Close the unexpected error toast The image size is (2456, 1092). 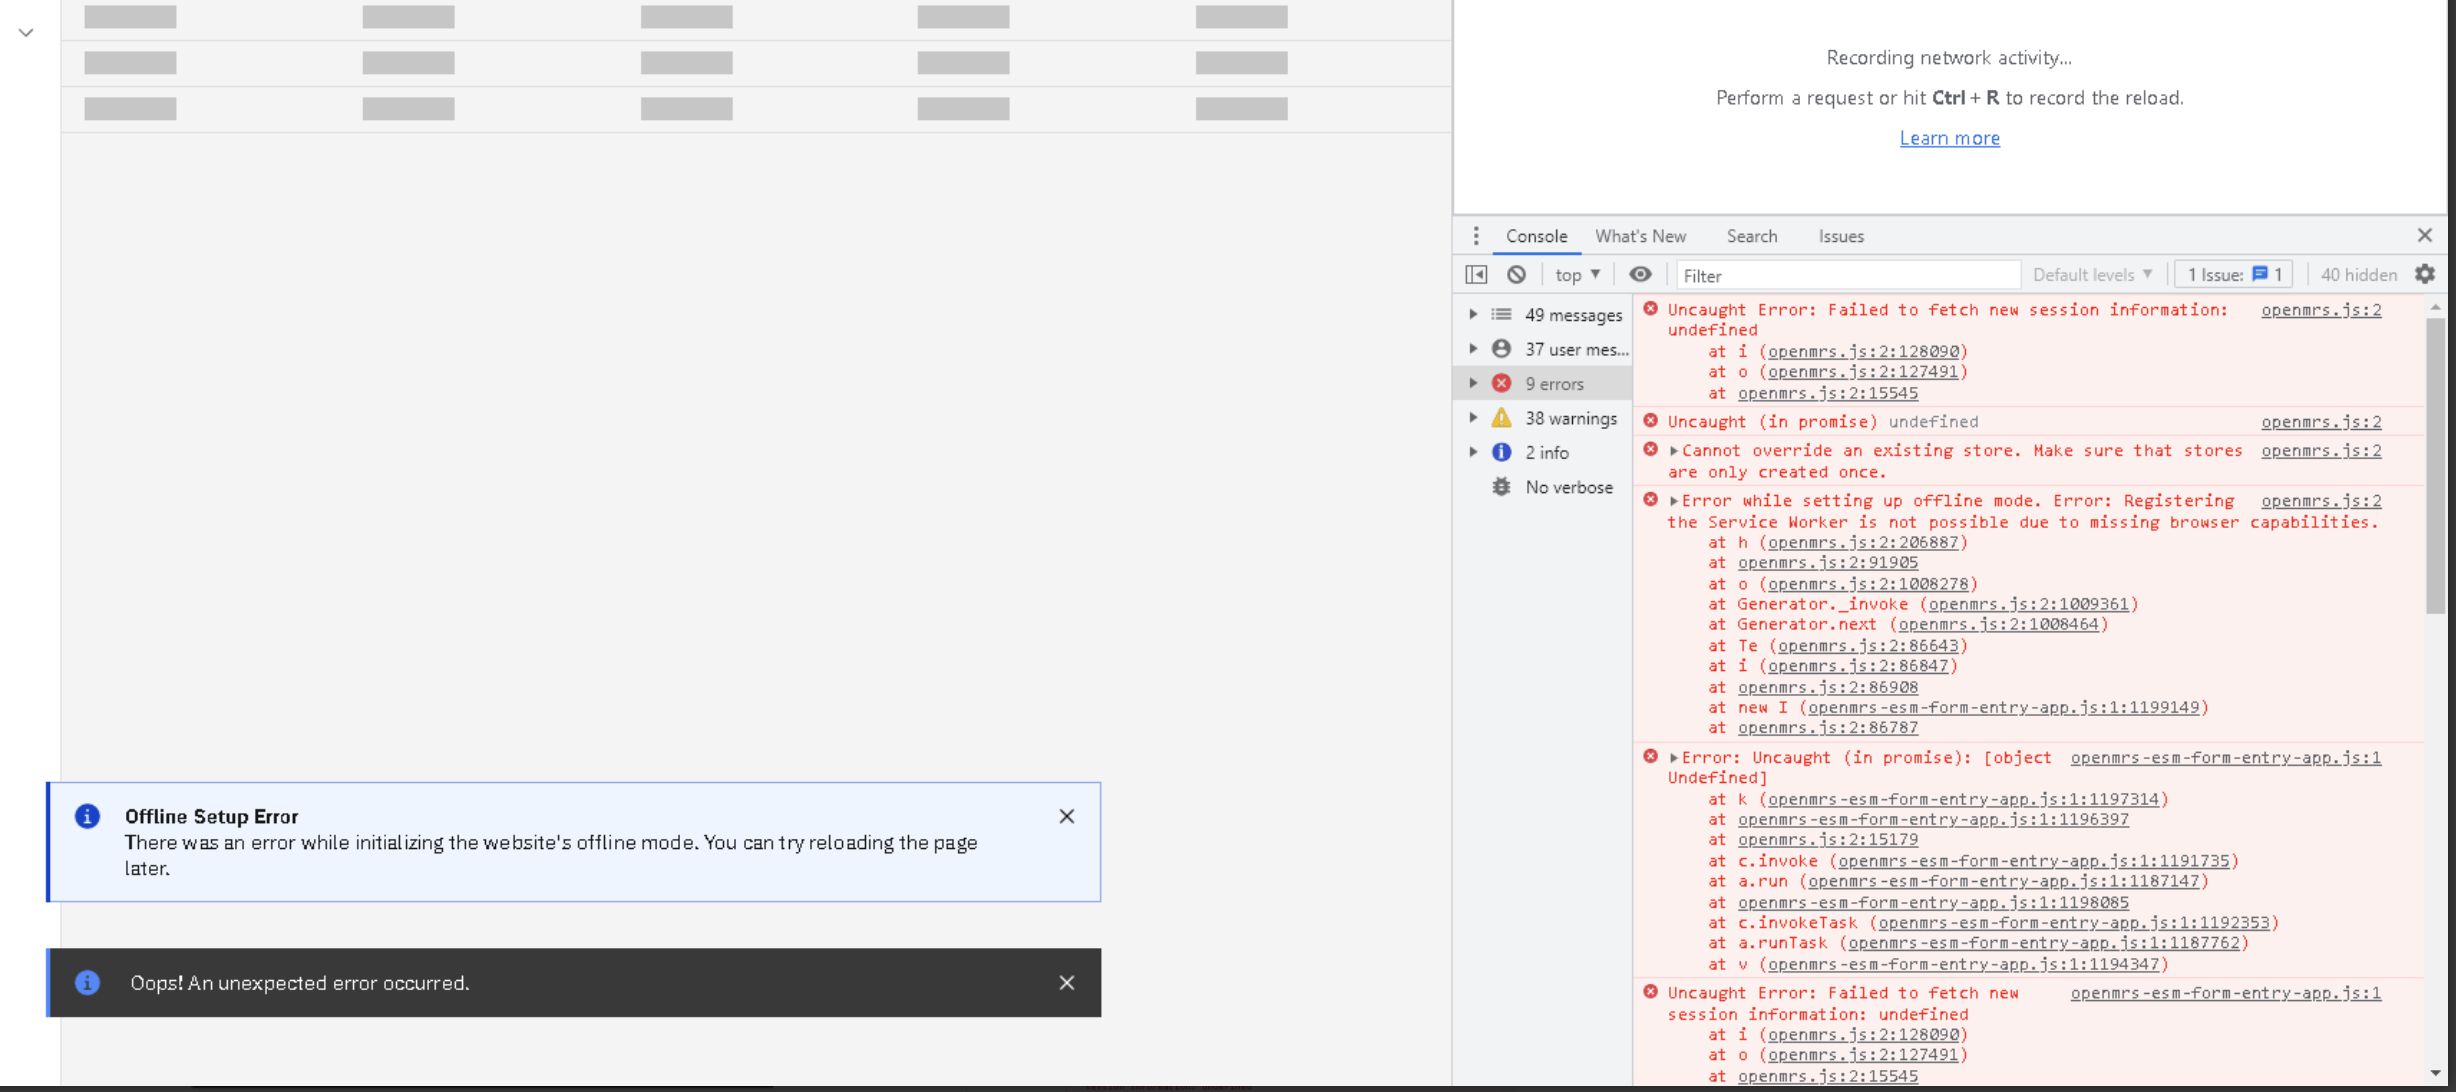point(1067,983)
